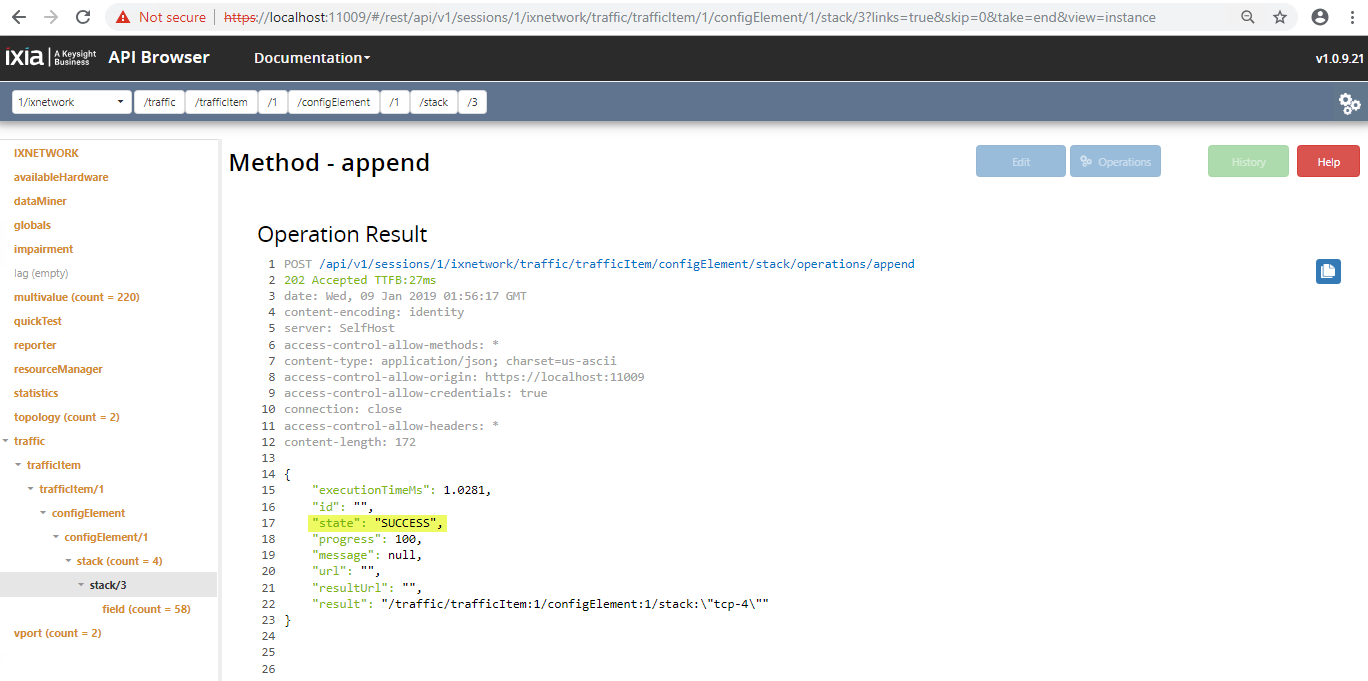The image size is (1368, 681).
Task: Collapse the stack (count = 4) node
Action: [69, 561]
